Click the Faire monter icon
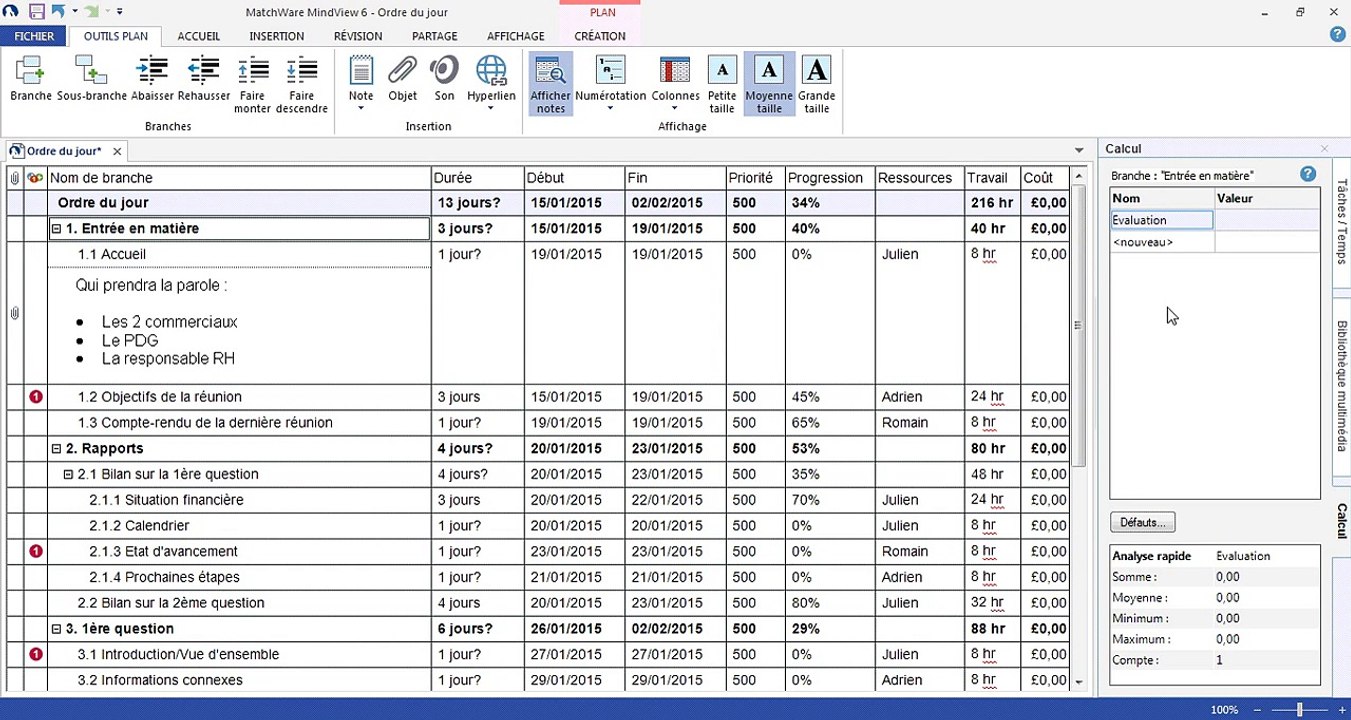This screenshot has height=720, width=1351. tap(253, 78)
